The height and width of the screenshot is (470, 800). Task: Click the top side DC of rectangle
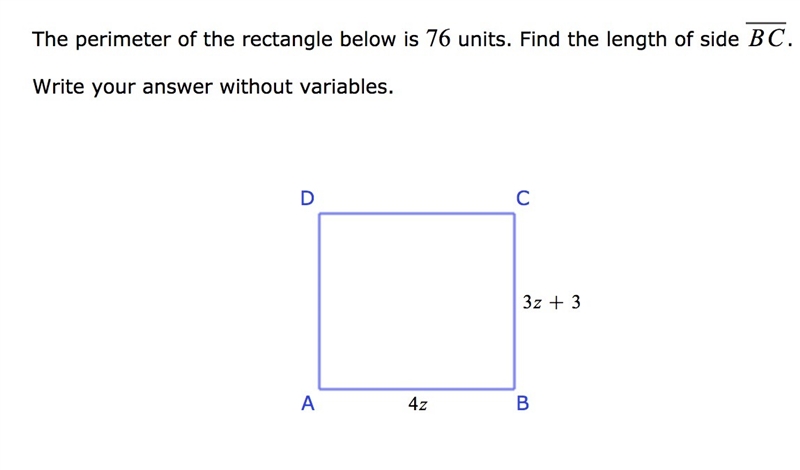[x=417, y=214]
